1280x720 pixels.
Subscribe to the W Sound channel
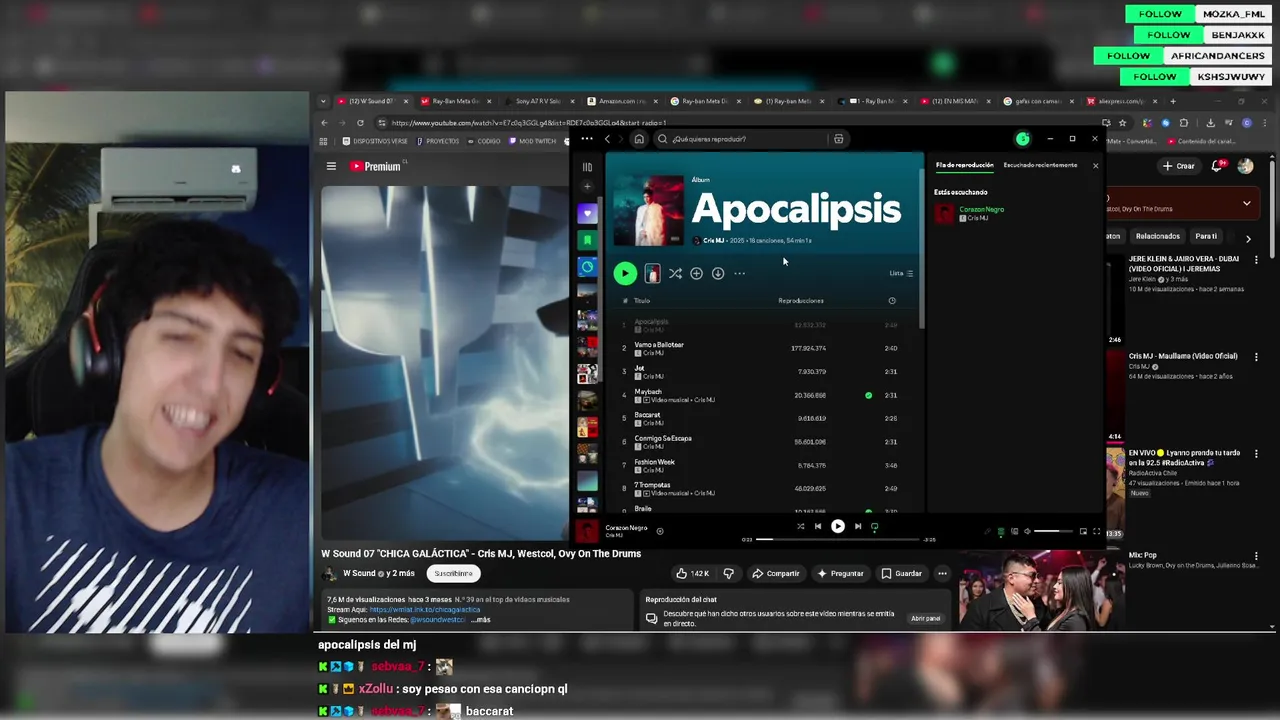(x=453, y=573)
